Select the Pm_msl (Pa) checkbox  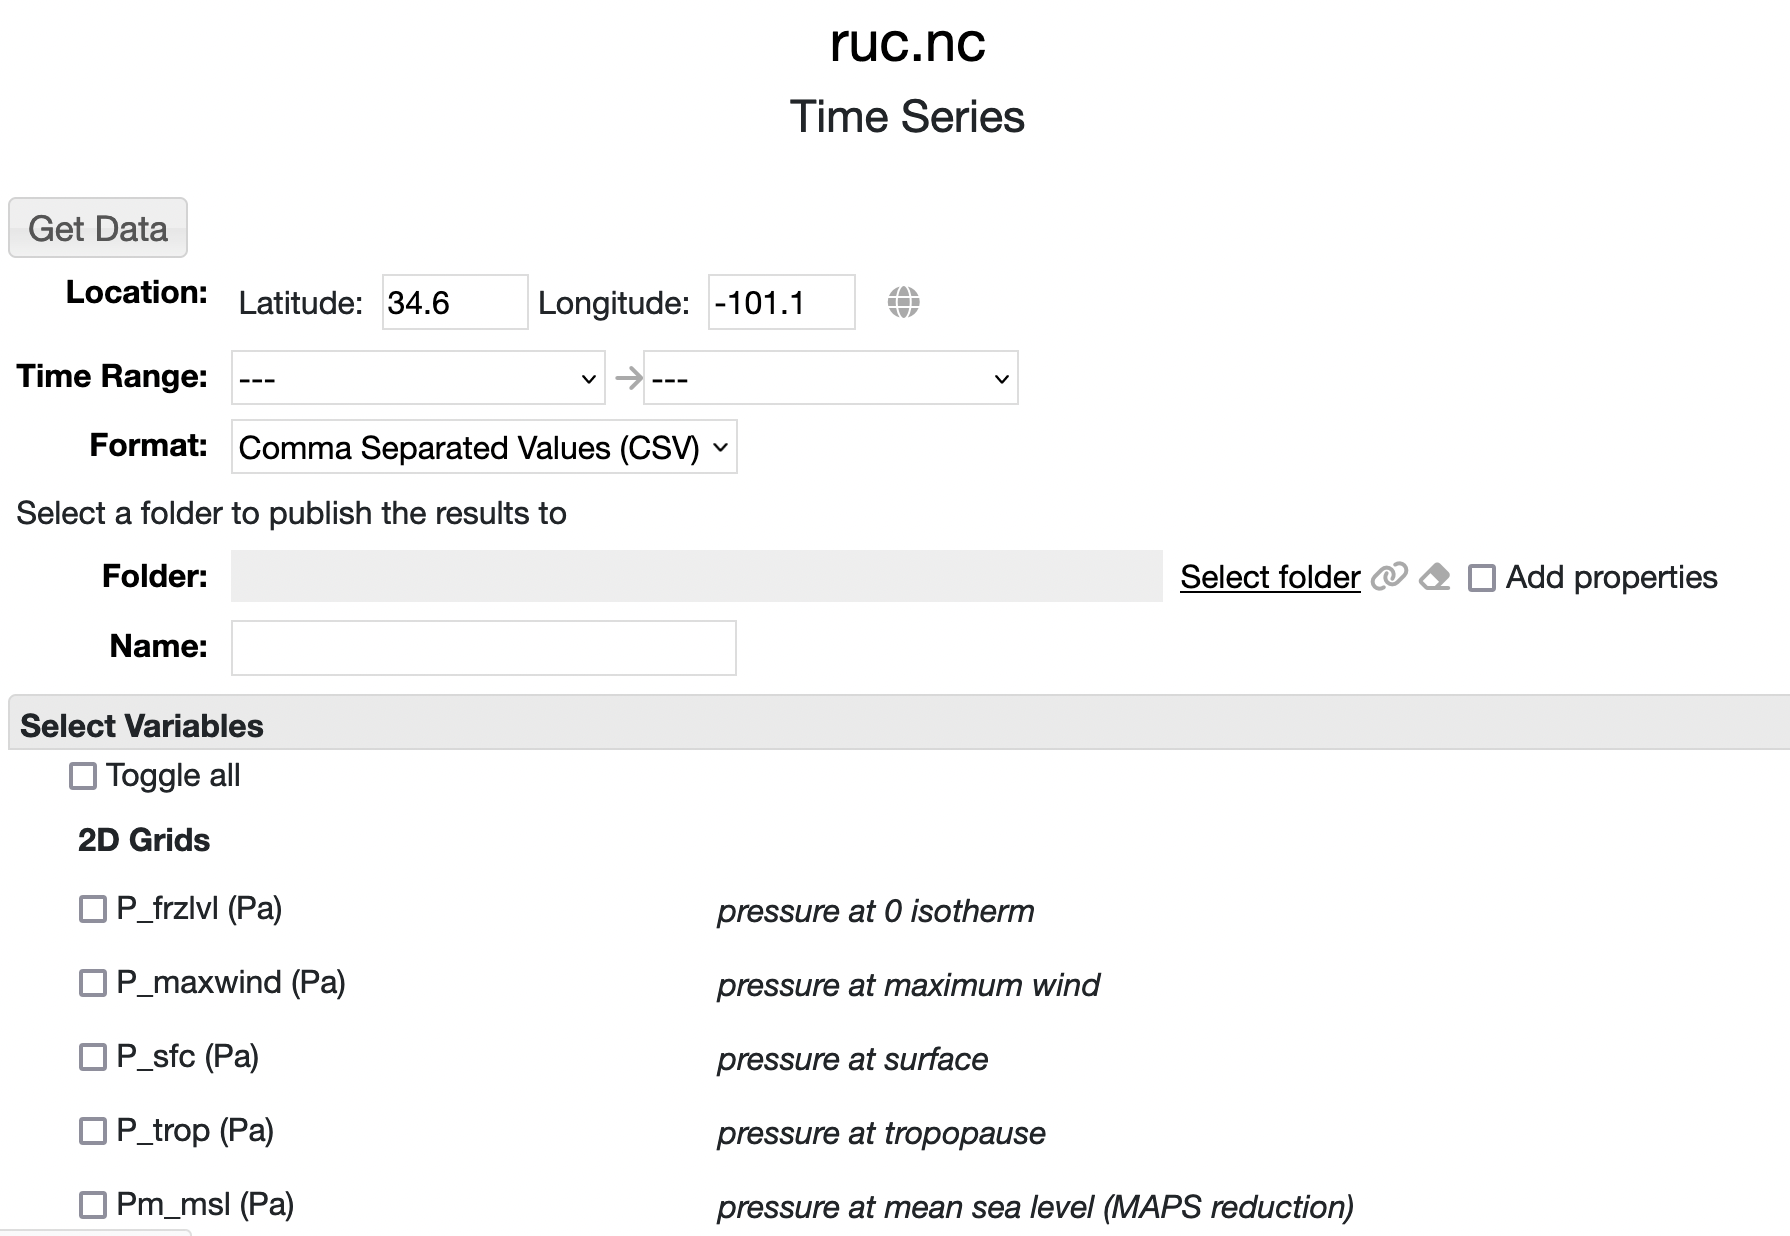pyautogui.click(x=93, y=1205)
